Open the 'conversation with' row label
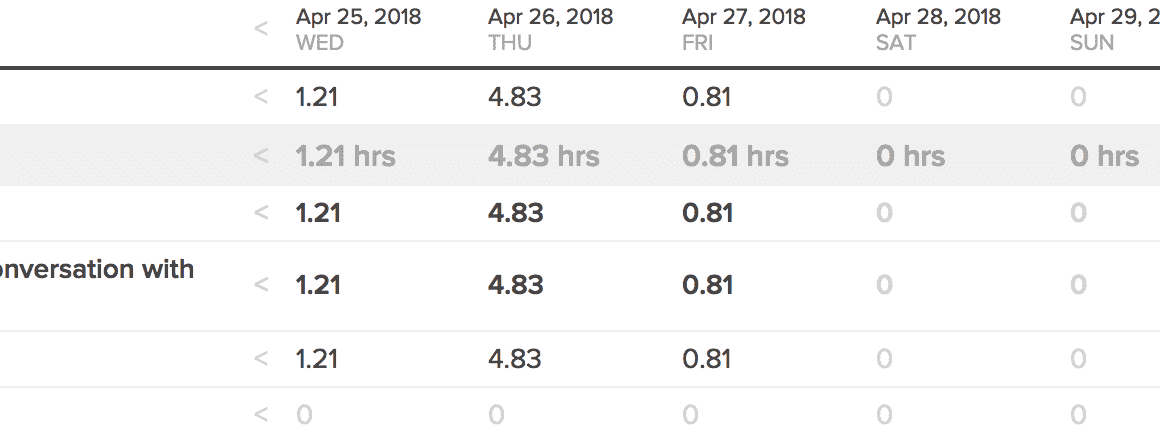Viewport: 1160px width, 440px height. point(97,269)
